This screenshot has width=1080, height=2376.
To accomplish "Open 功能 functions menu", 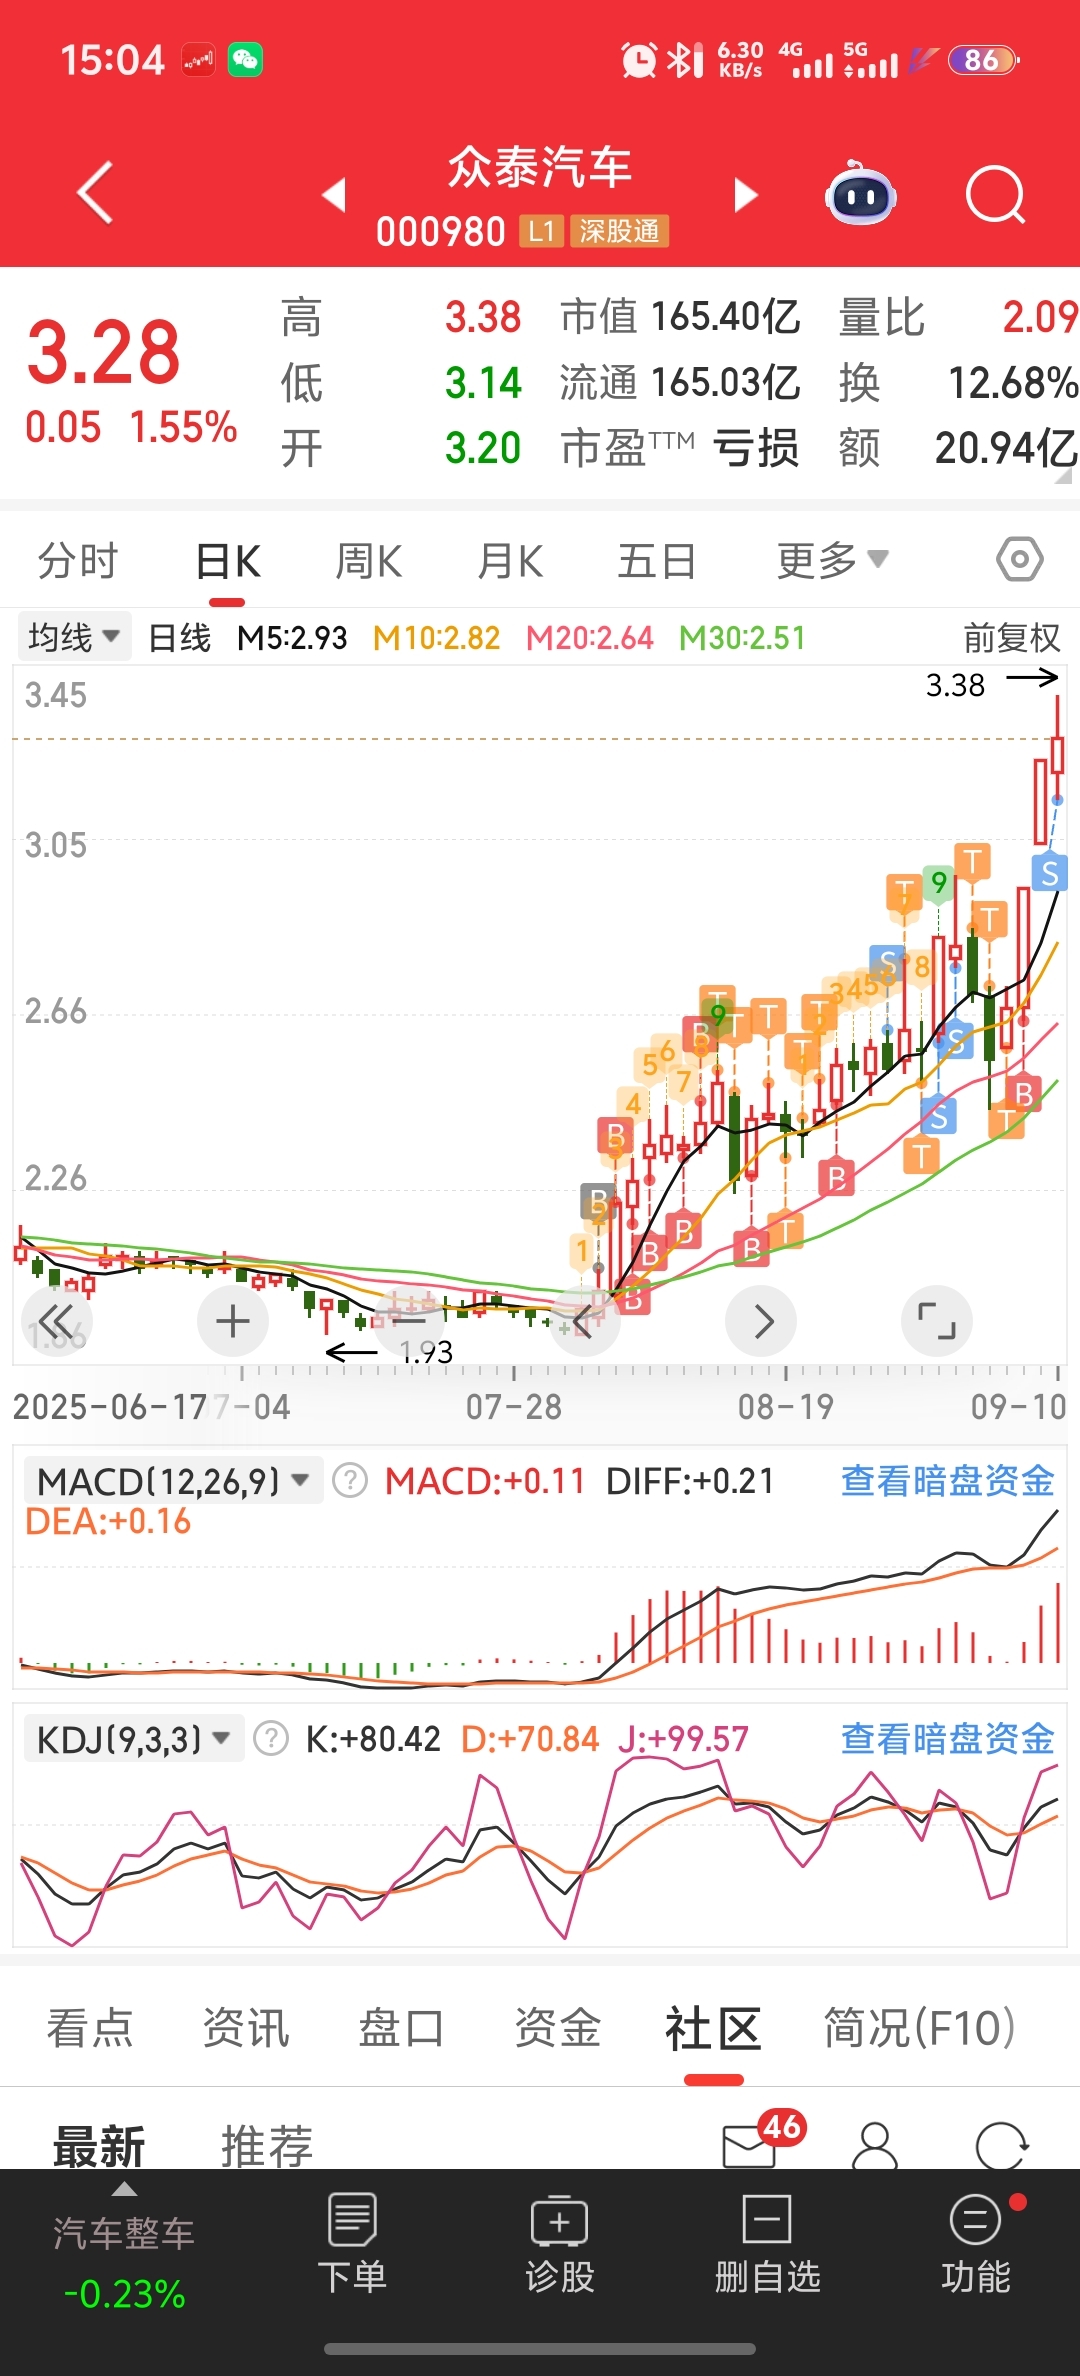I will (x=976, y=2244).
